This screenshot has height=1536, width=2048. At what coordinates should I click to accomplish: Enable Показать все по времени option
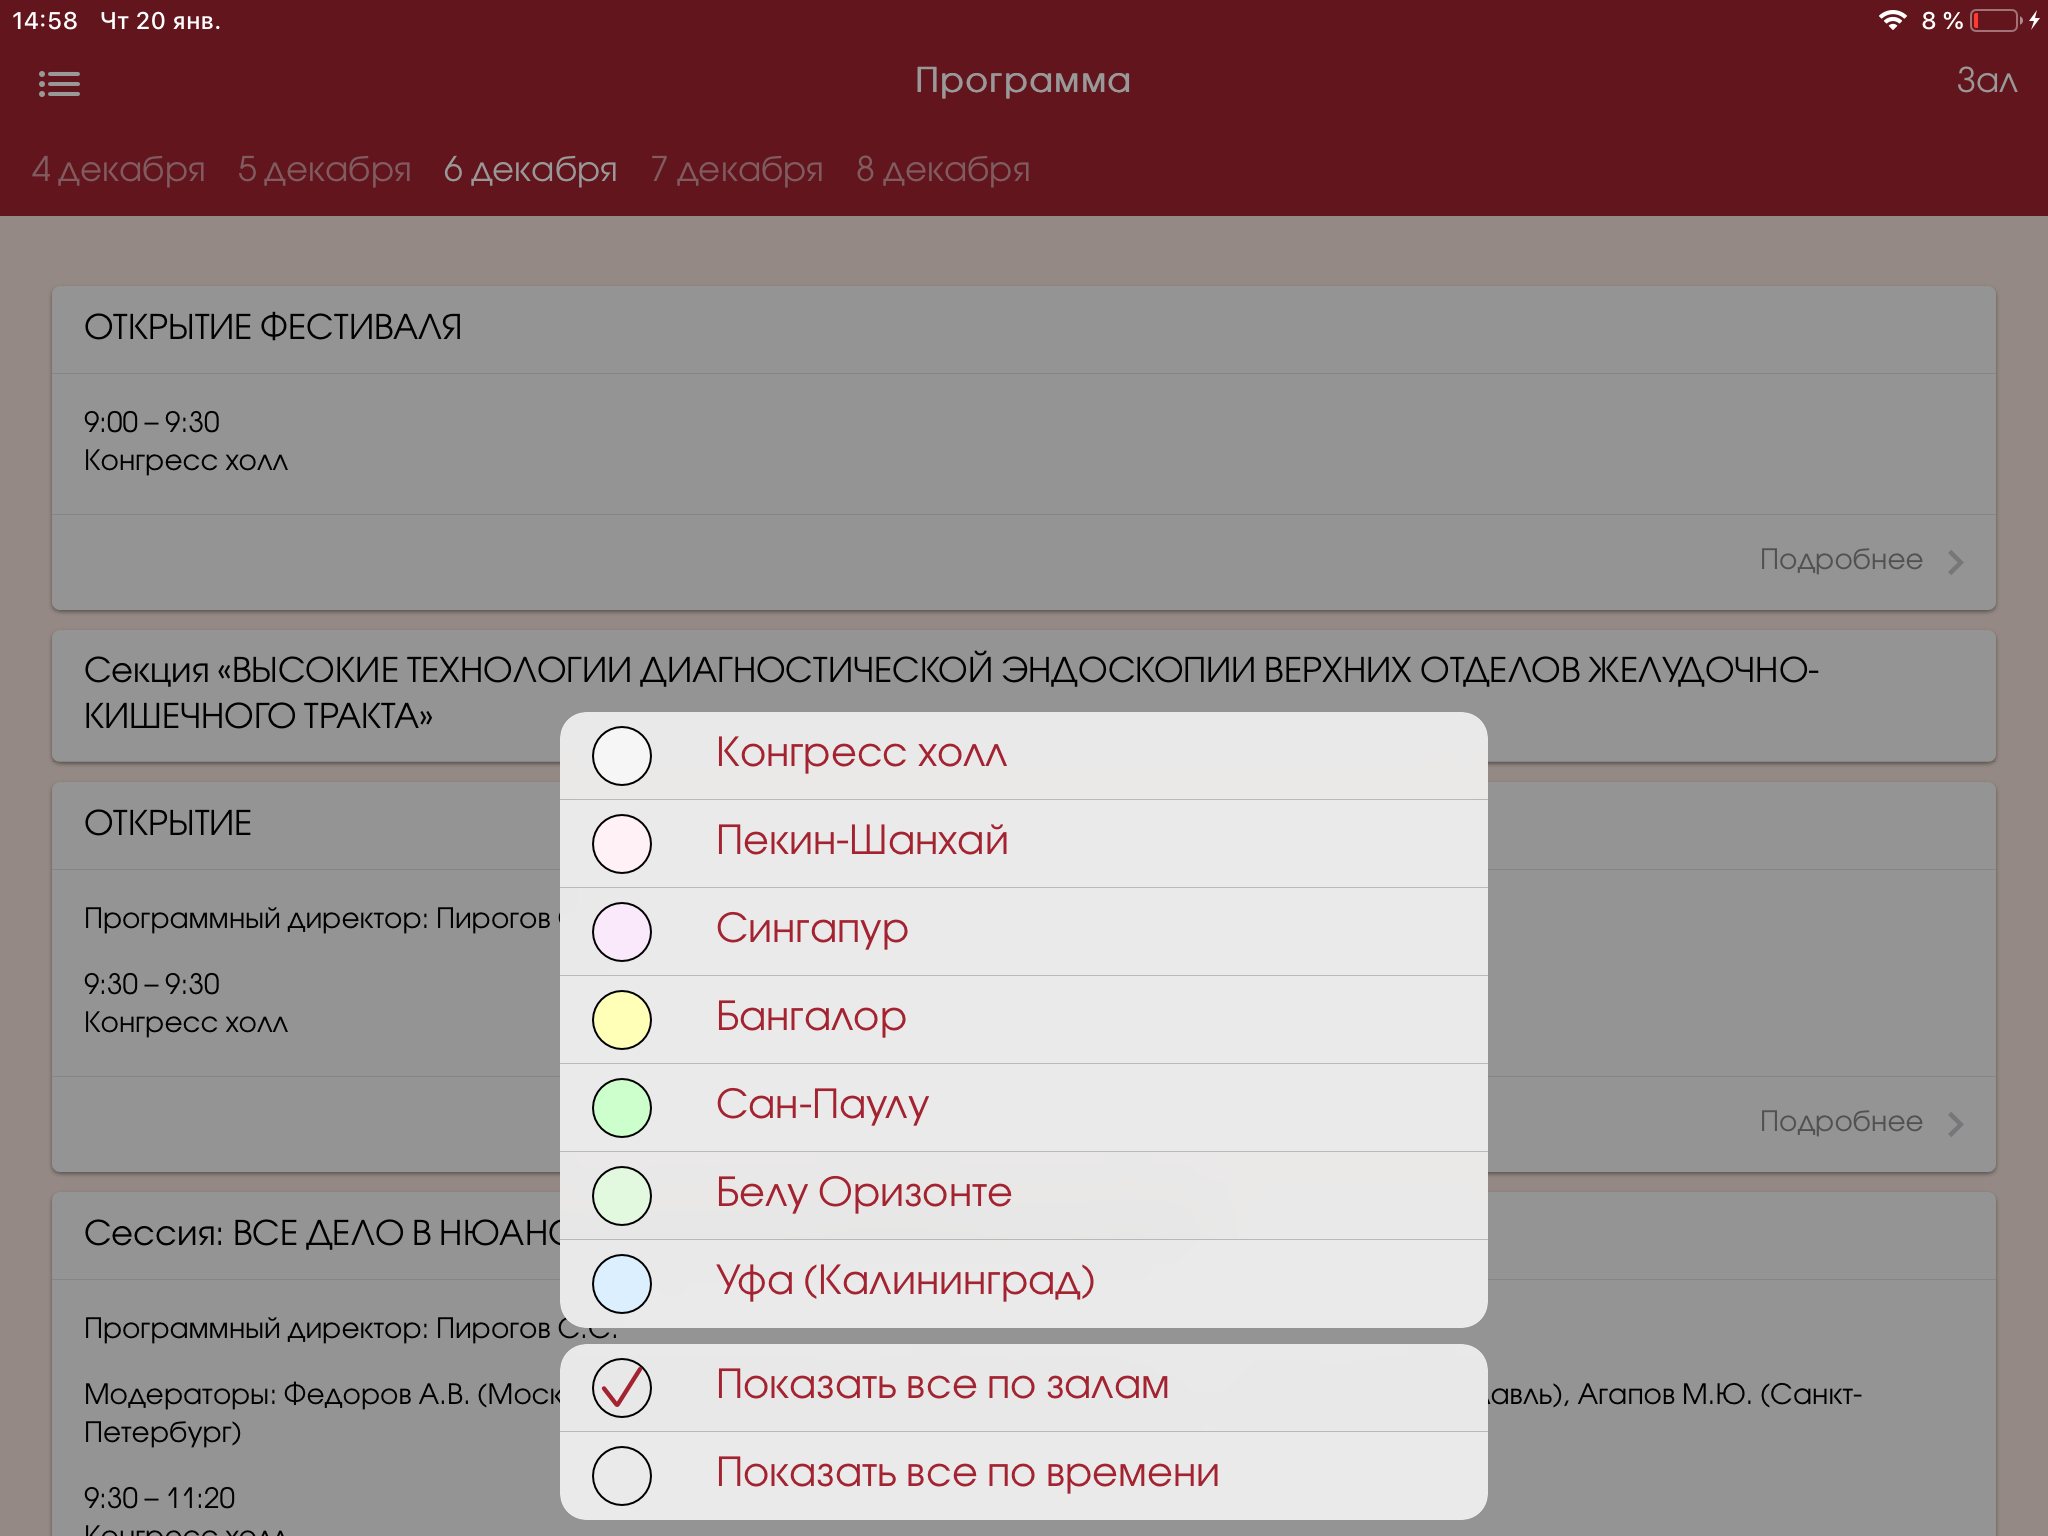(x=622, y=1476)
